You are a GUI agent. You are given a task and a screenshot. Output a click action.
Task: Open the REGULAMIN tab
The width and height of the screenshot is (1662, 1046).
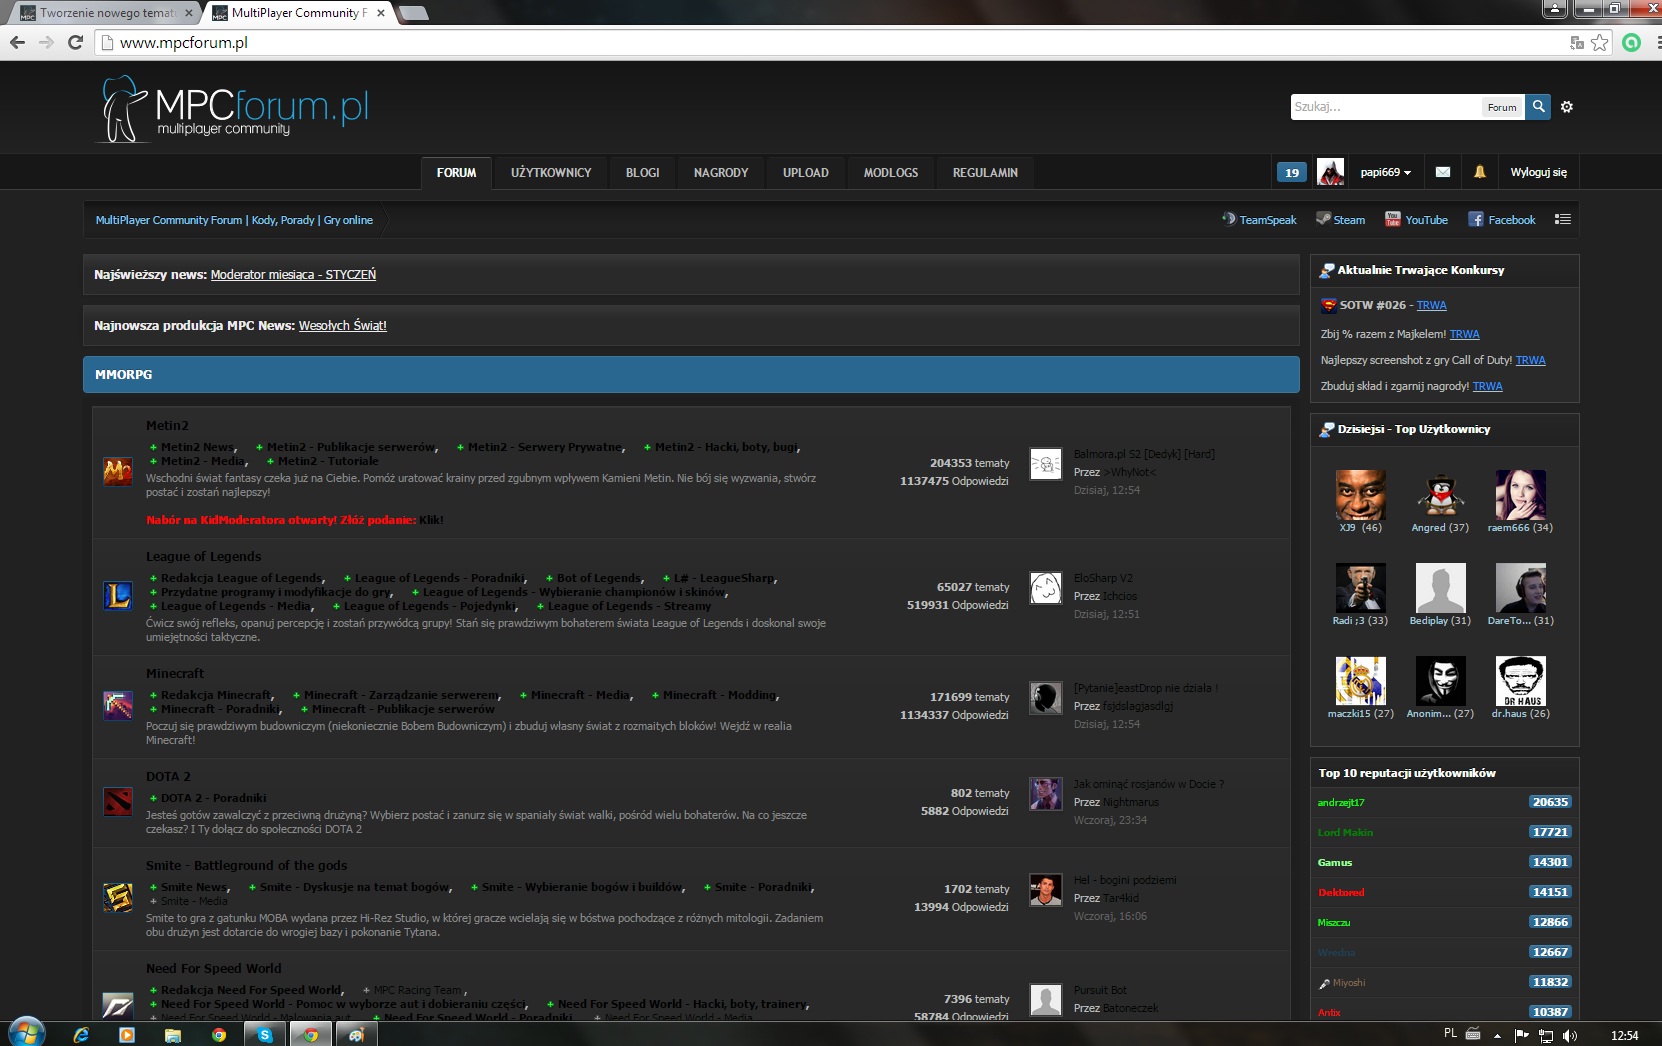[x=985, y=173]
